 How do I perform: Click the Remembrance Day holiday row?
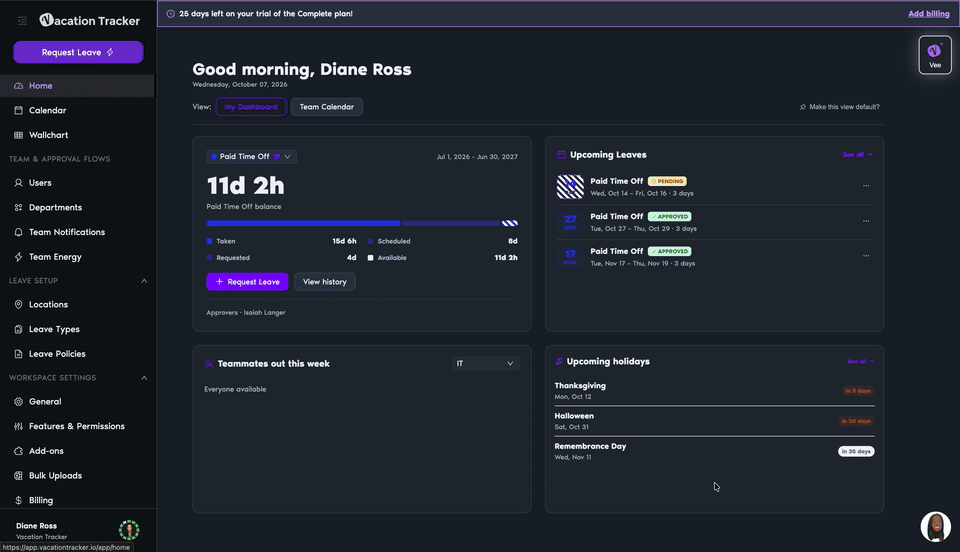pos(714,451)
